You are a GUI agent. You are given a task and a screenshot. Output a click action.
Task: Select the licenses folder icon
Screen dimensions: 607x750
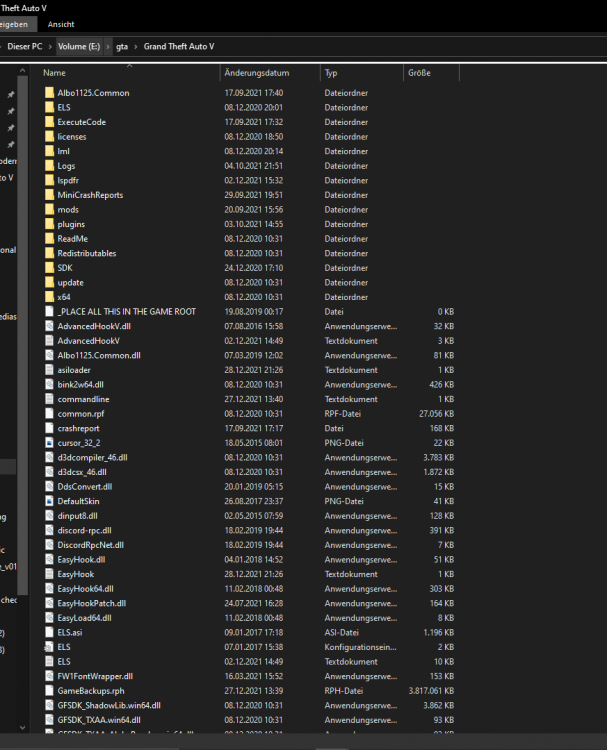[49, 137]
